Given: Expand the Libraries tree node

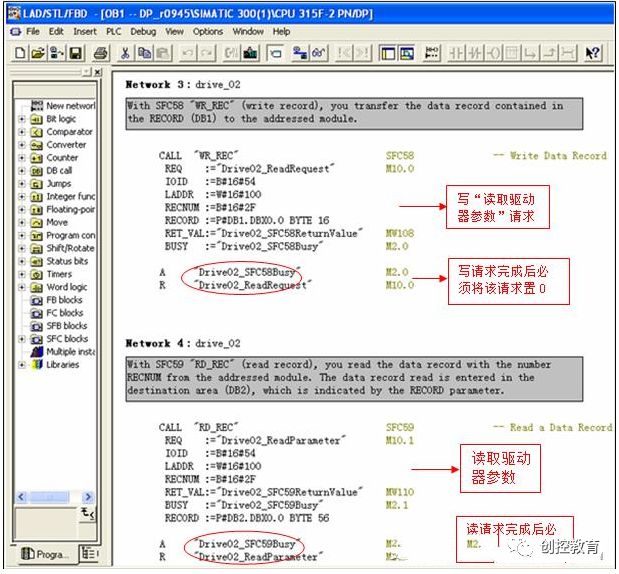Looking at the screenshot, I should [x=22, y=365].
